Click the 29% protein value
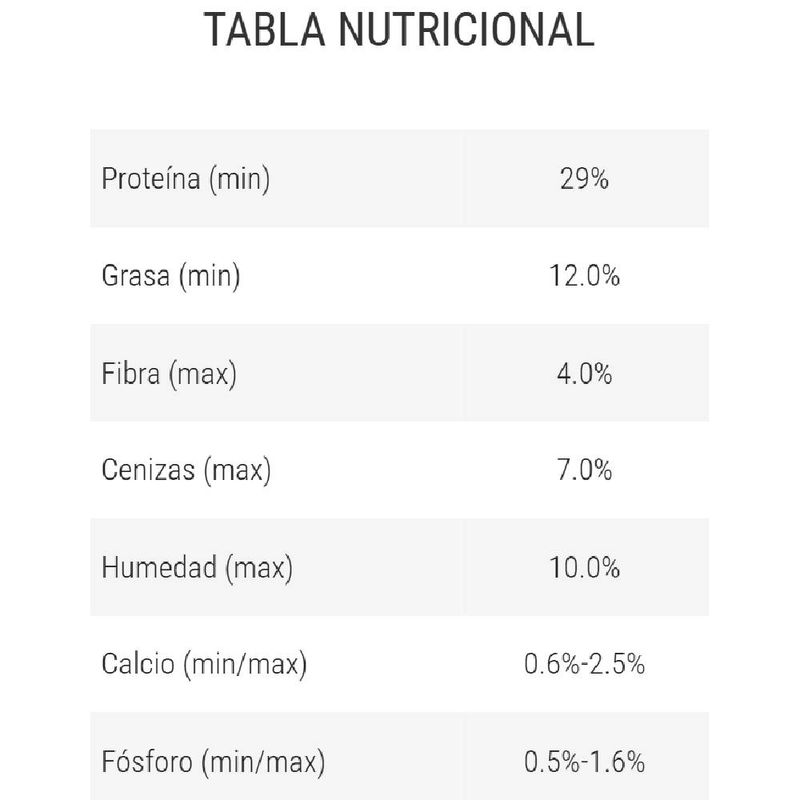800x800 pixels. click(584, 179)
